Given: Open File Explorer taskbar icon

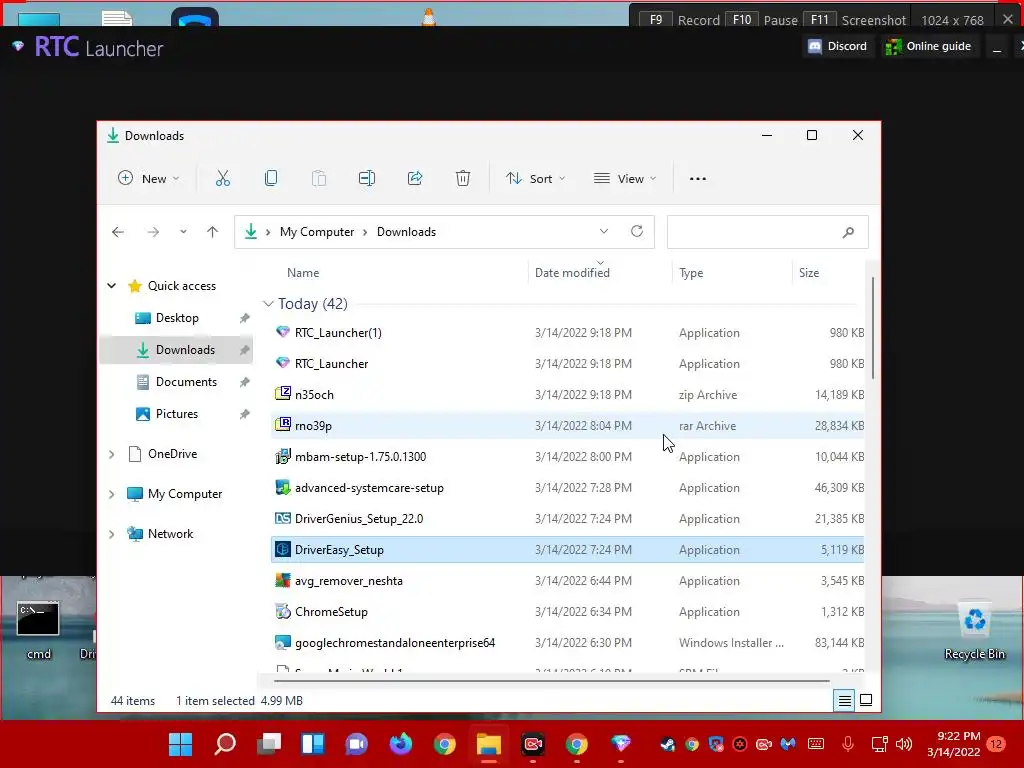Looking at the screenshot, I should [488, 744].
